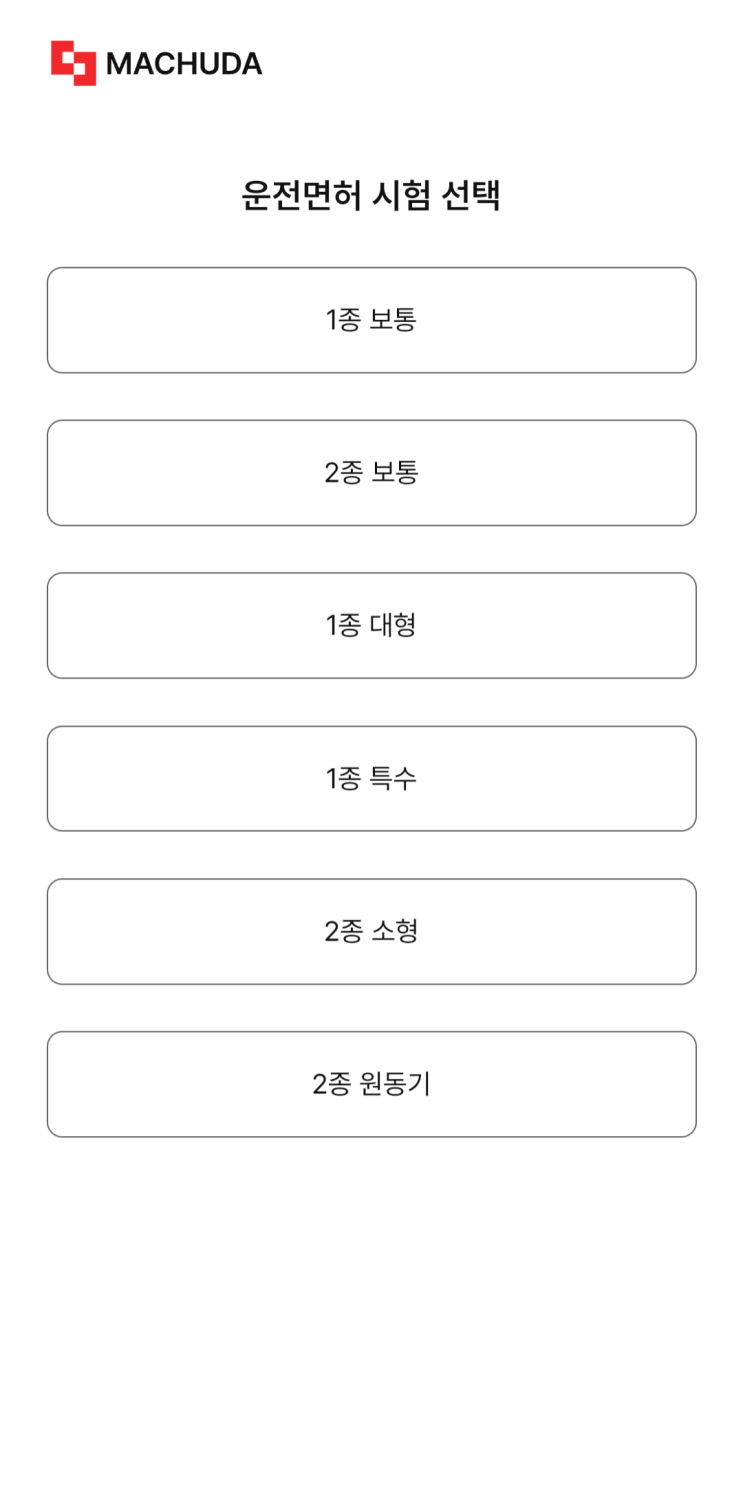Pick the 1종 특수 exam option
743x1498 pixels.
pos(371,779)
